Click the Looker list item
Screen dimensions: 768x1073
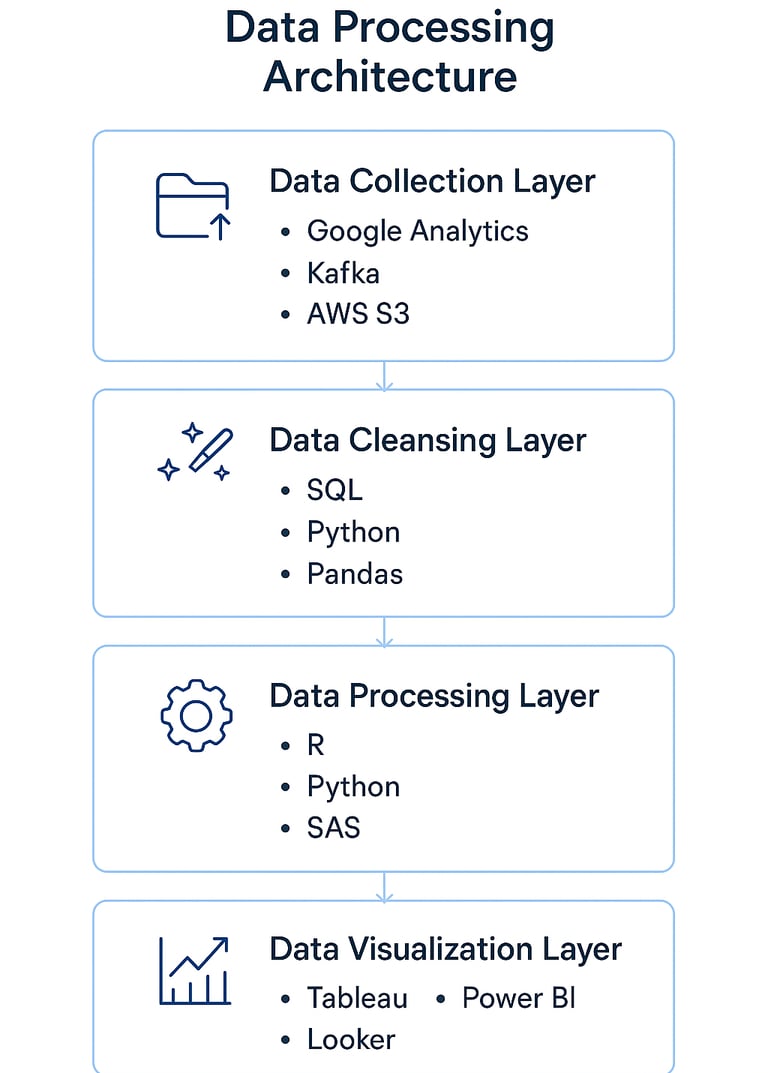point(351,1040)
